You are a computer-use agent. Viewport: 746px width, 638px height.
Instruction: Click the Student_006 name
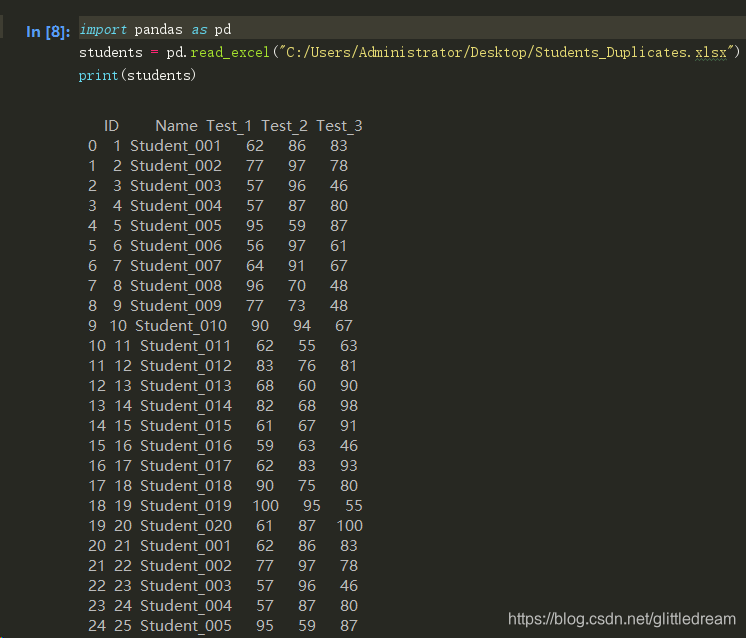176,245
